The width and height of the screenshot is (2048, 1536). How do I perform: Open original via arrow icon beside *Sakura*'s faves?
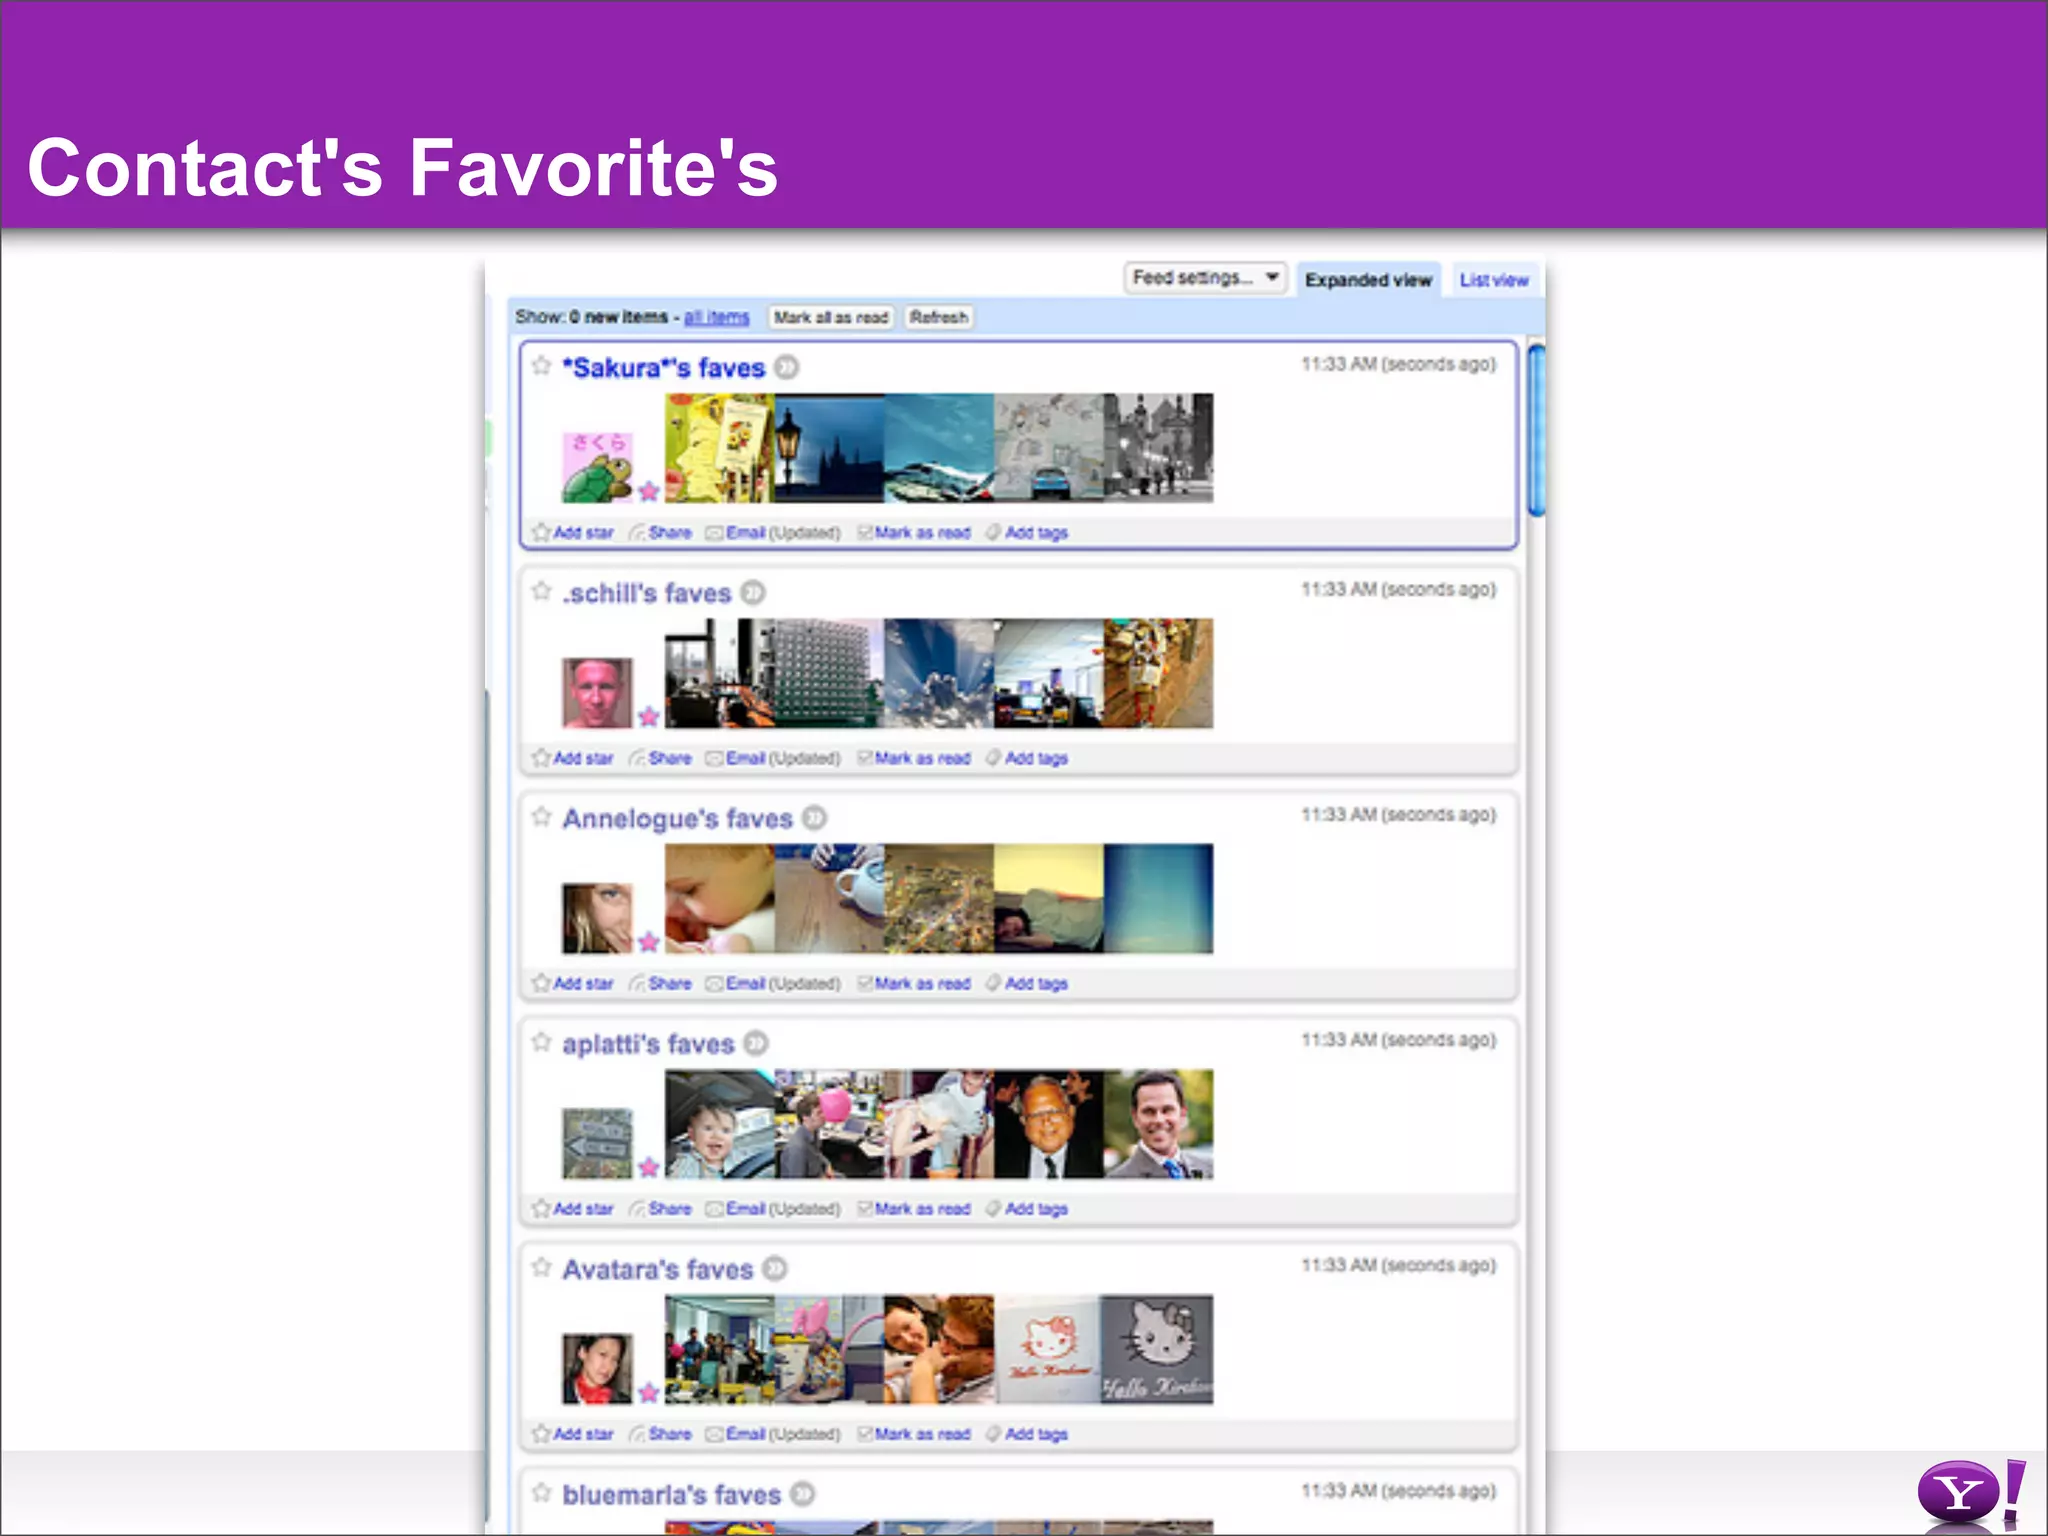coord(787,368)
